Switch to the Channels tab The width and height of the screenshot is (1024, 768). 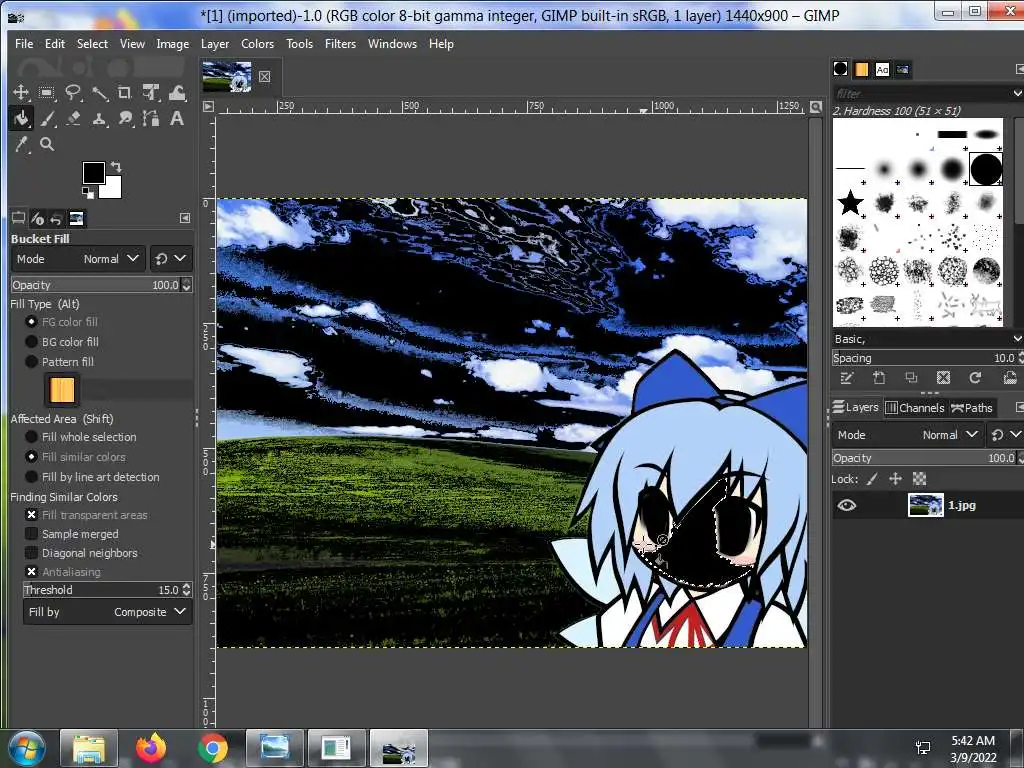tap(915, 408)
